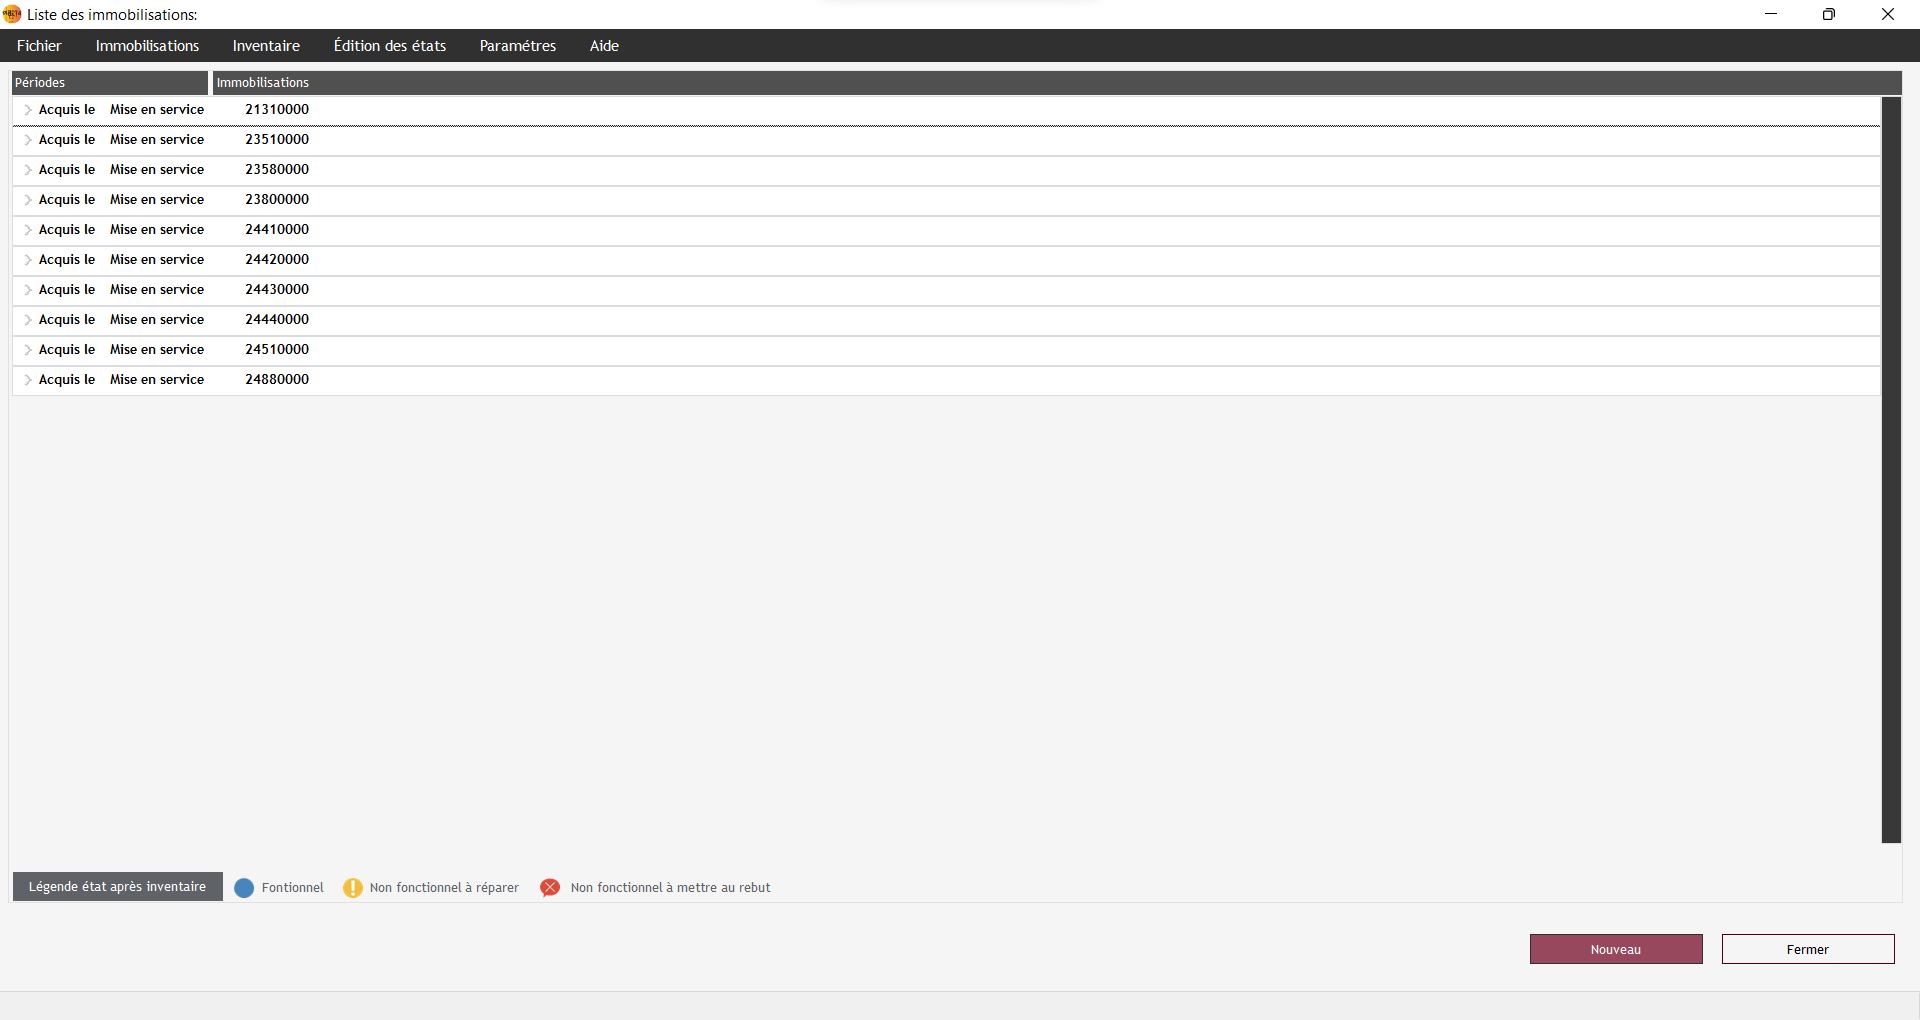Open the Immobilisations menu
The width and height of the screenshot is (1920, 1020).
coord(147,46)
